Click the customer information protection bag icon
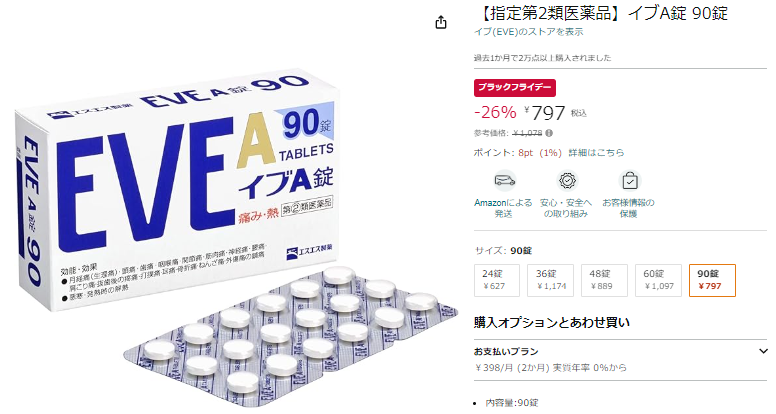The image size is (776, 414). click(630, 181)
